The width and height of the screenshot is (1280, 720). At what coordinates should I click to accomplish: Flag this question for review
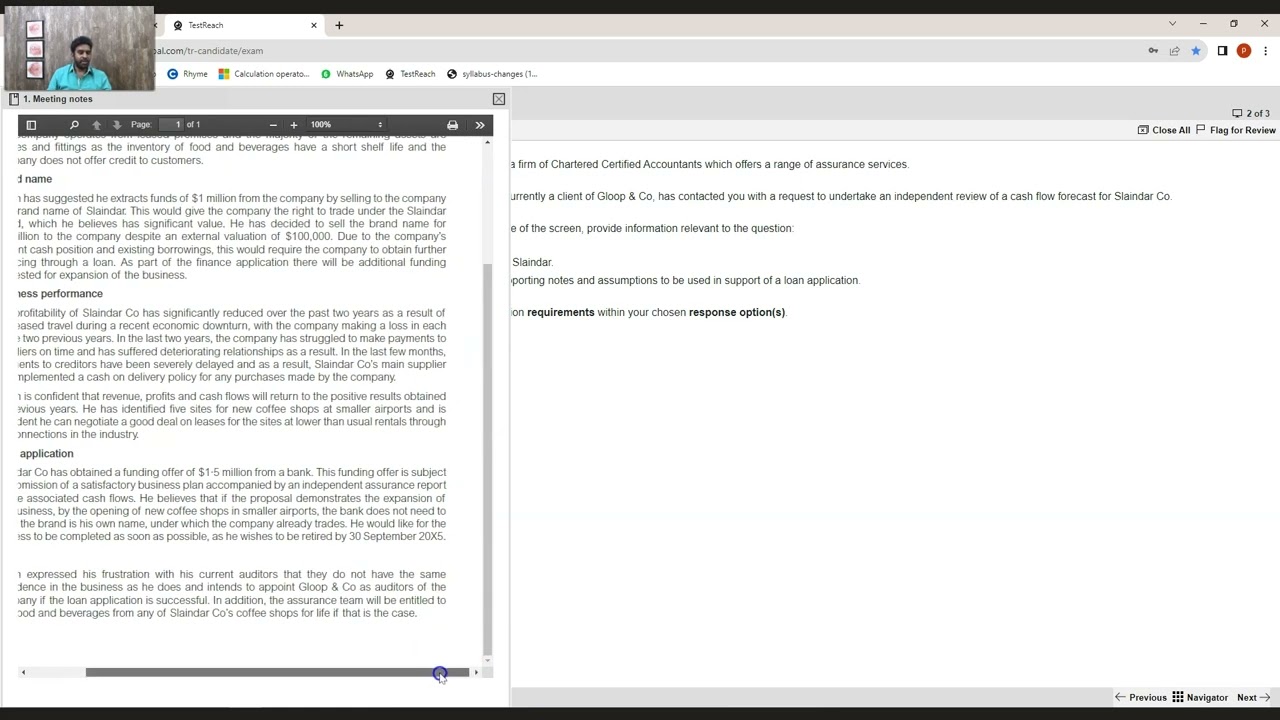[x=1236, y=130]
